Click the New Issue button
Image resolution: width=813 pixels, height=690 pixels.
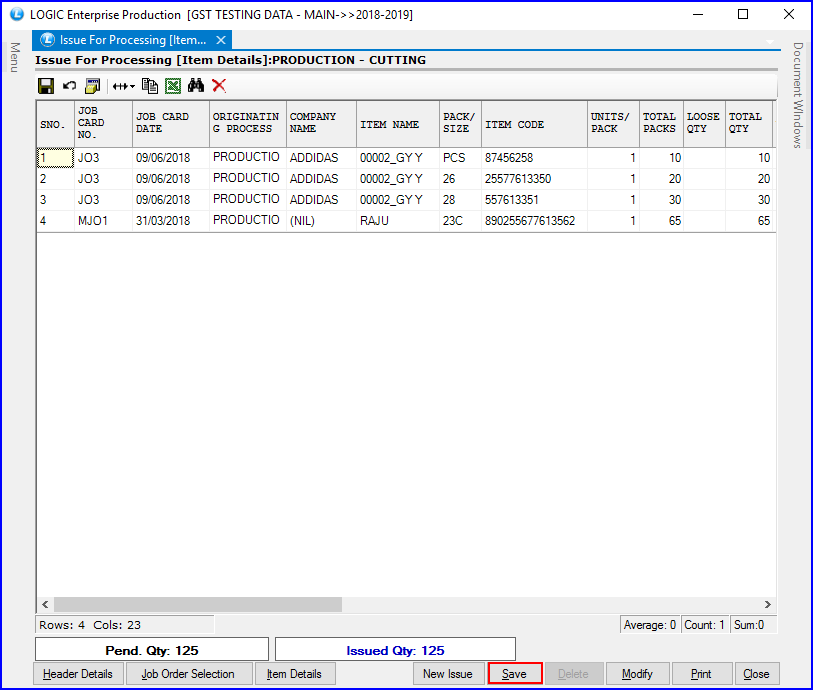point(448,673)
